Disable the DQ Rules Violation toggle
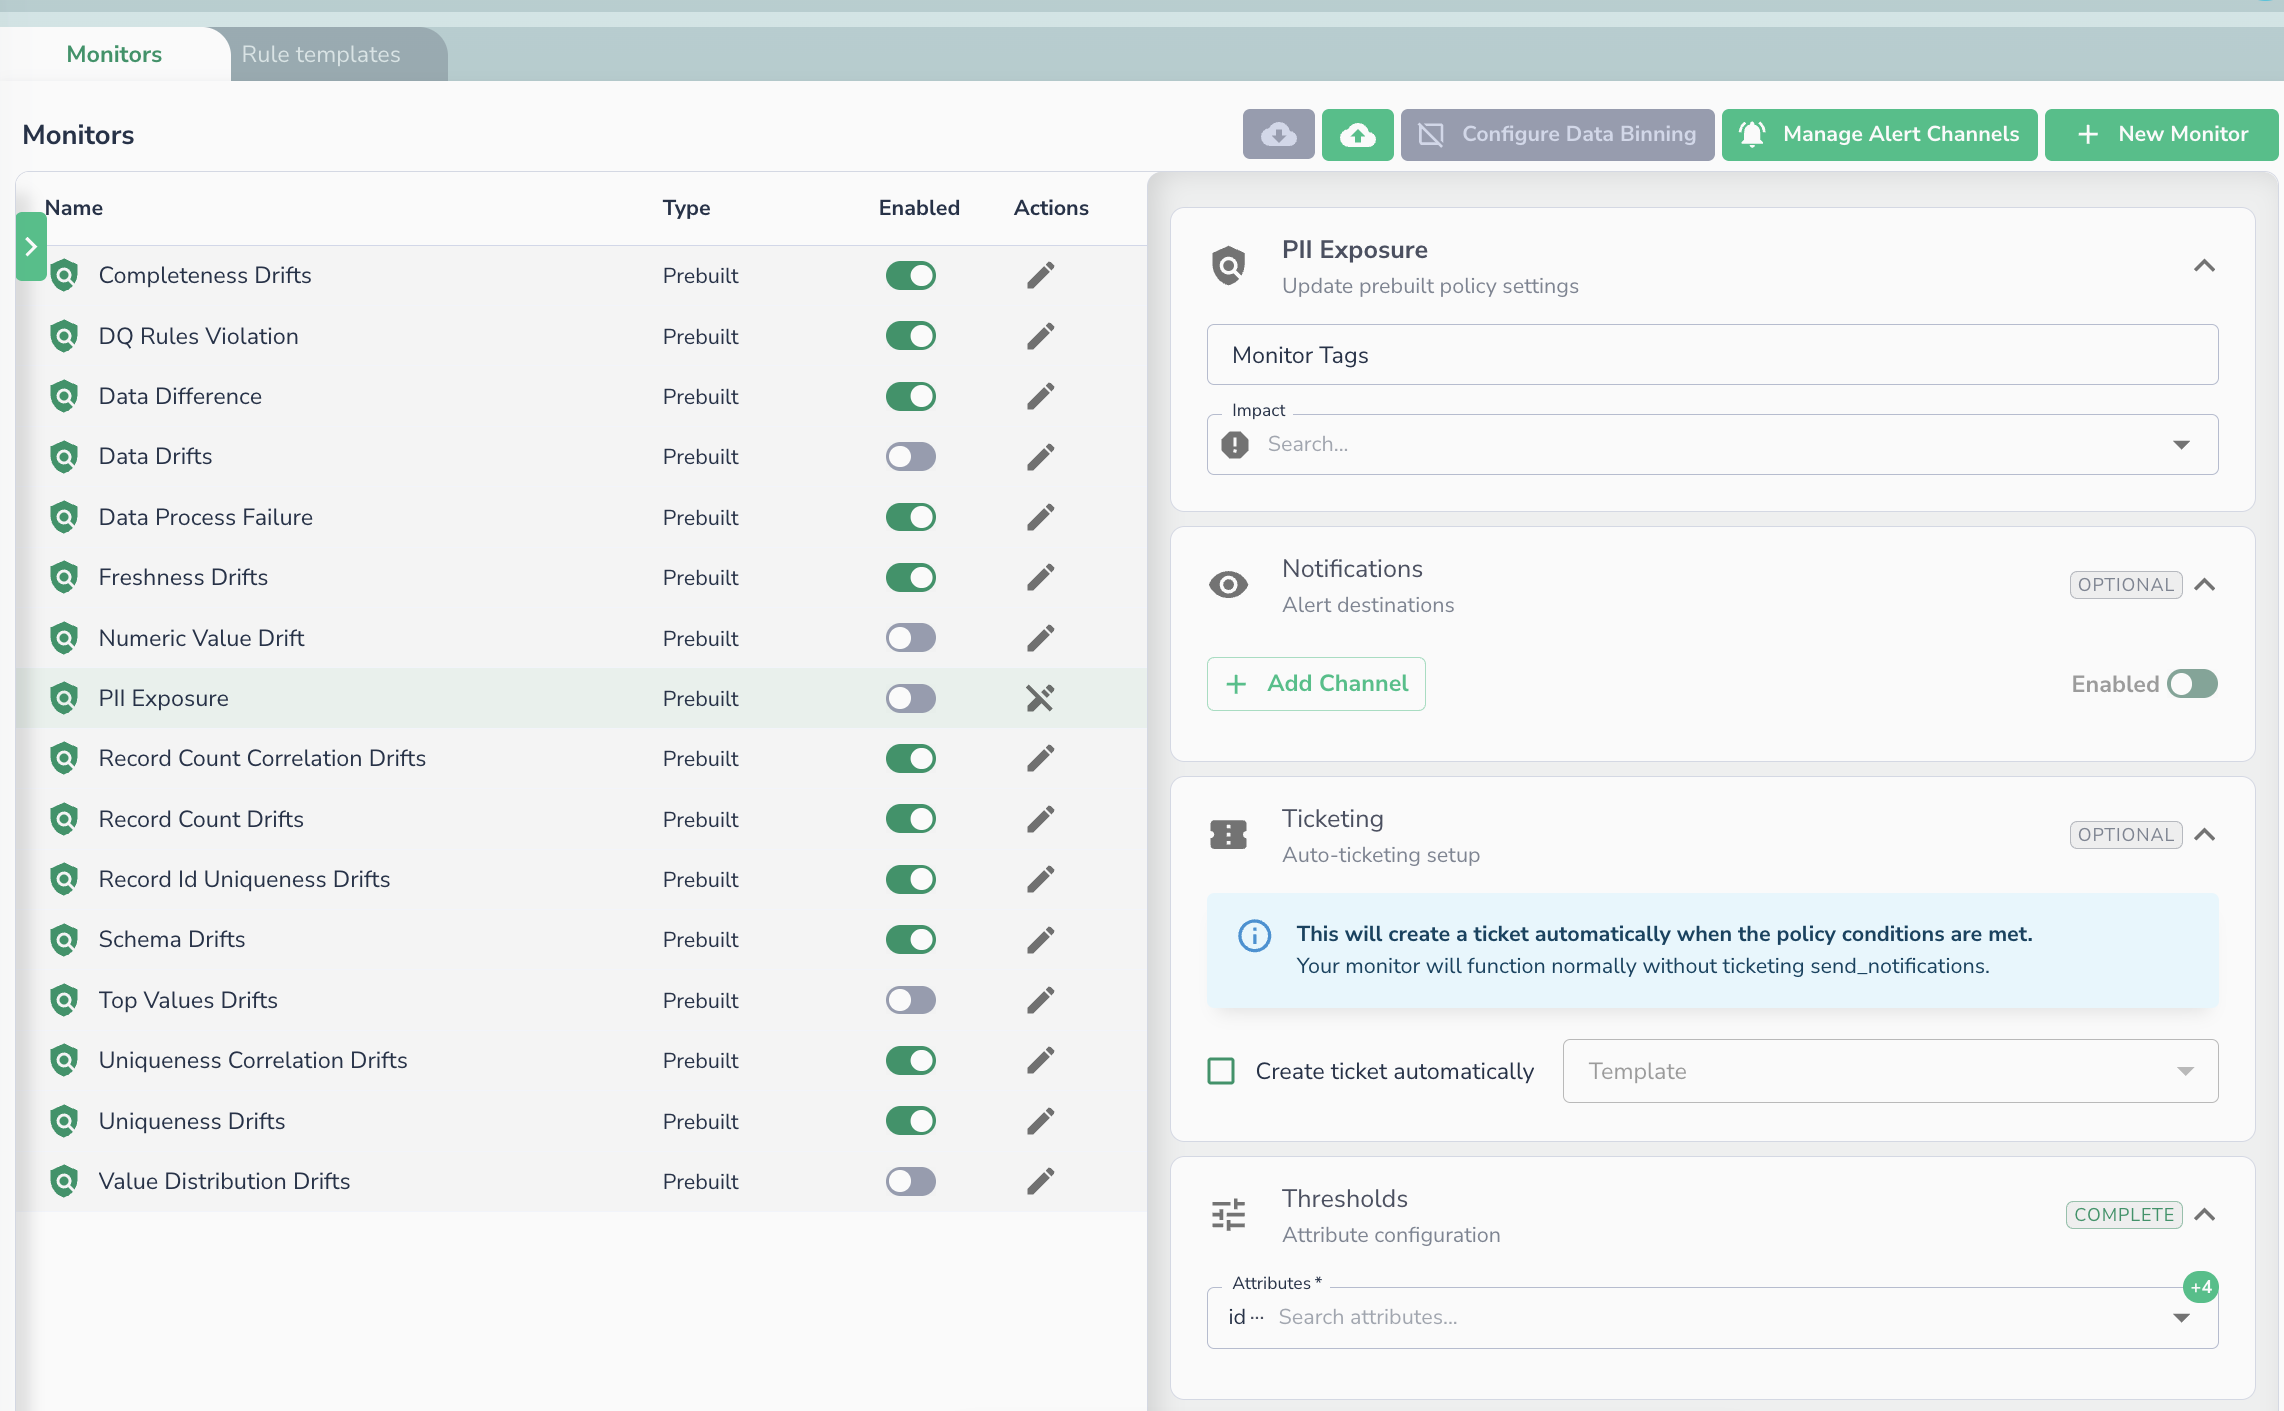This screenshot has width=2284, height=1411. click(x=910, y=336)
